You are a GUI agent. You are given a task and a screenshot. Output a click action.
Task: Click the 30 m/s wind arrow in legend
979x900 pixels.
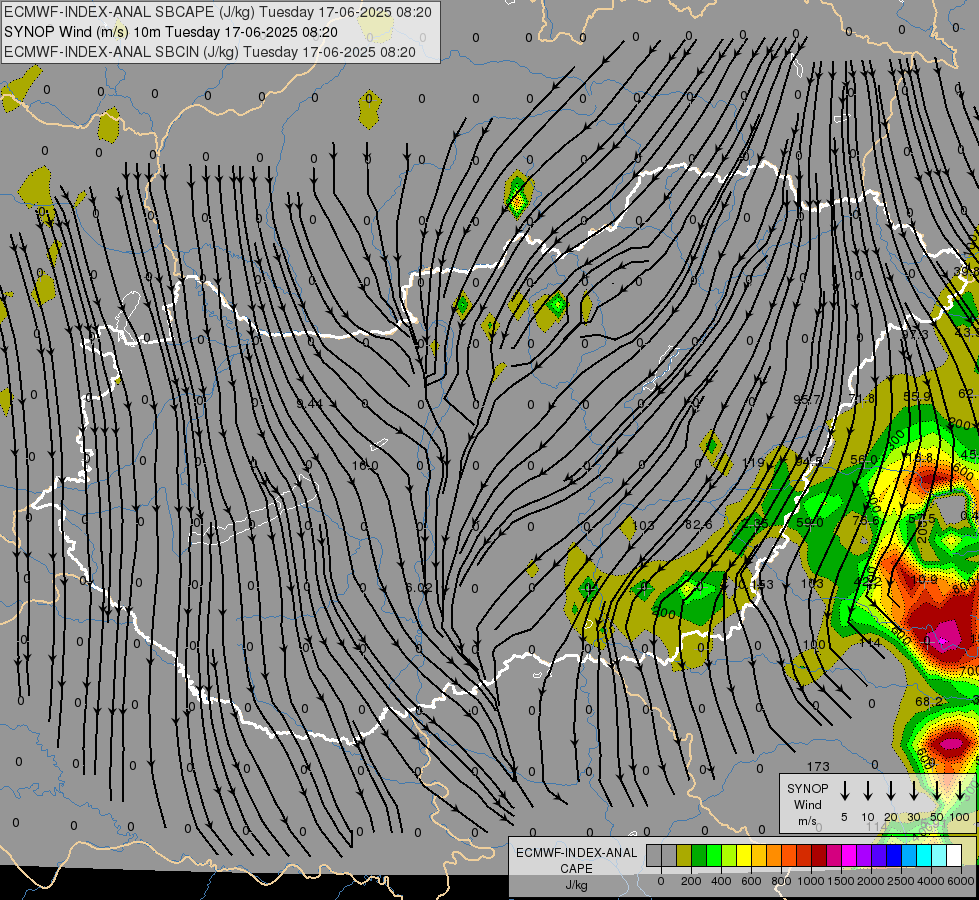coord(913,790)
